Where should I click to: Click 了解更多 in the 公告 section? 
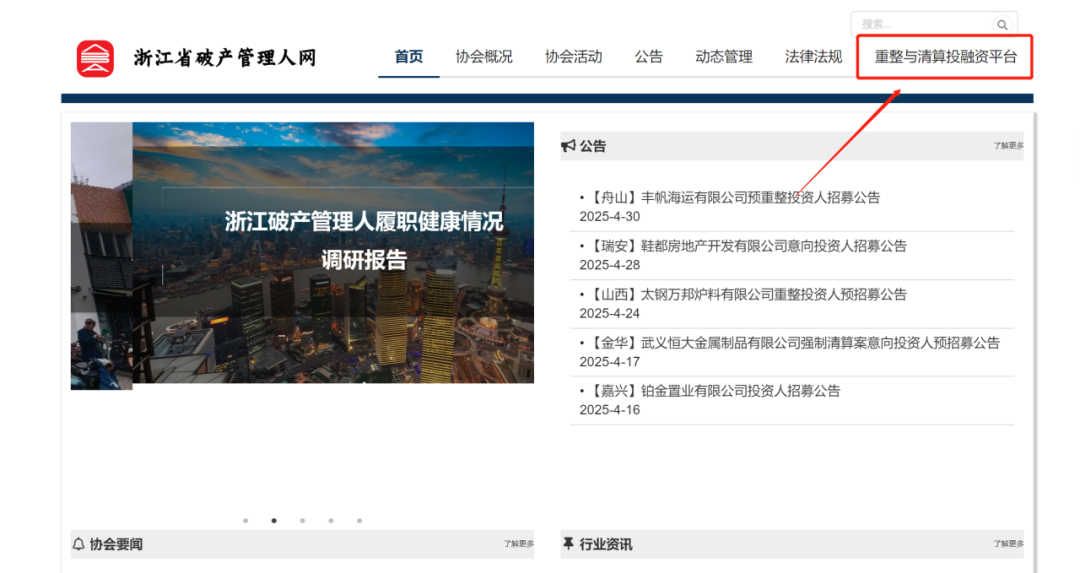point(1008,145)
